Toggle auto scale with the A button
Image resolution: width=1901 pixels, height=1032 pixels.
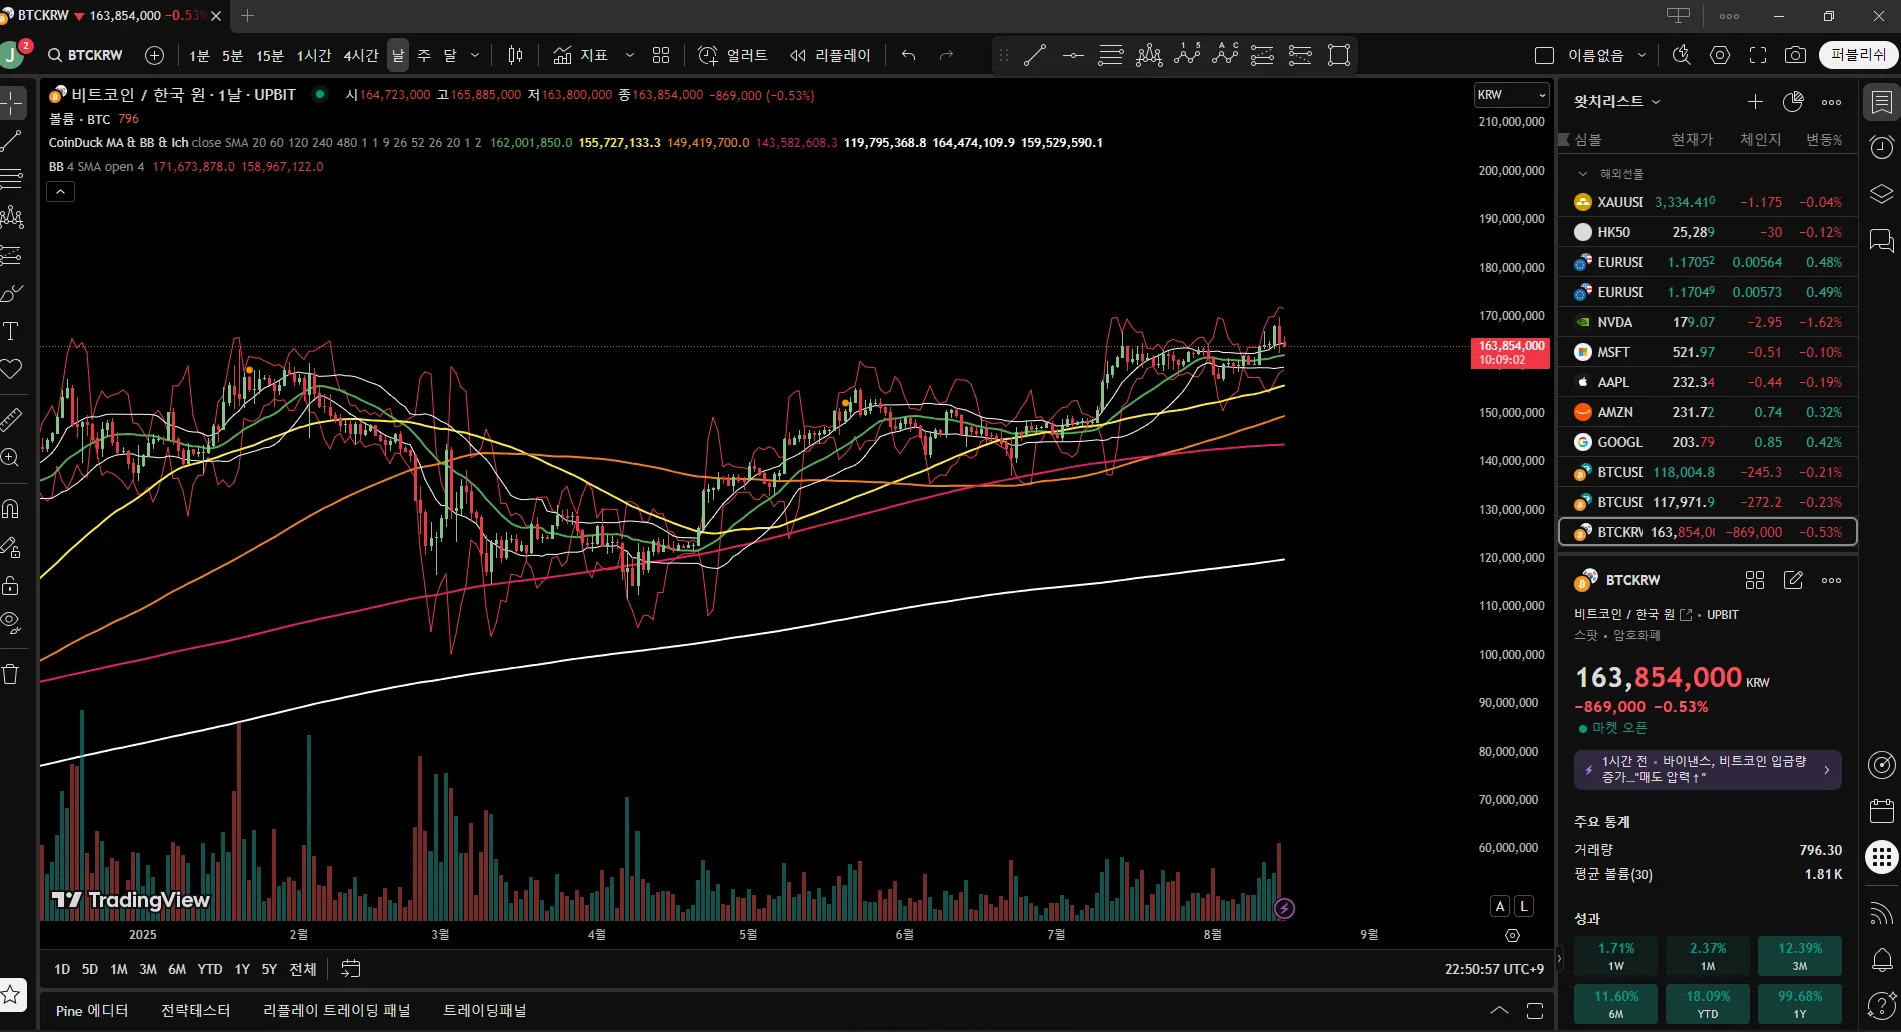1500,906
